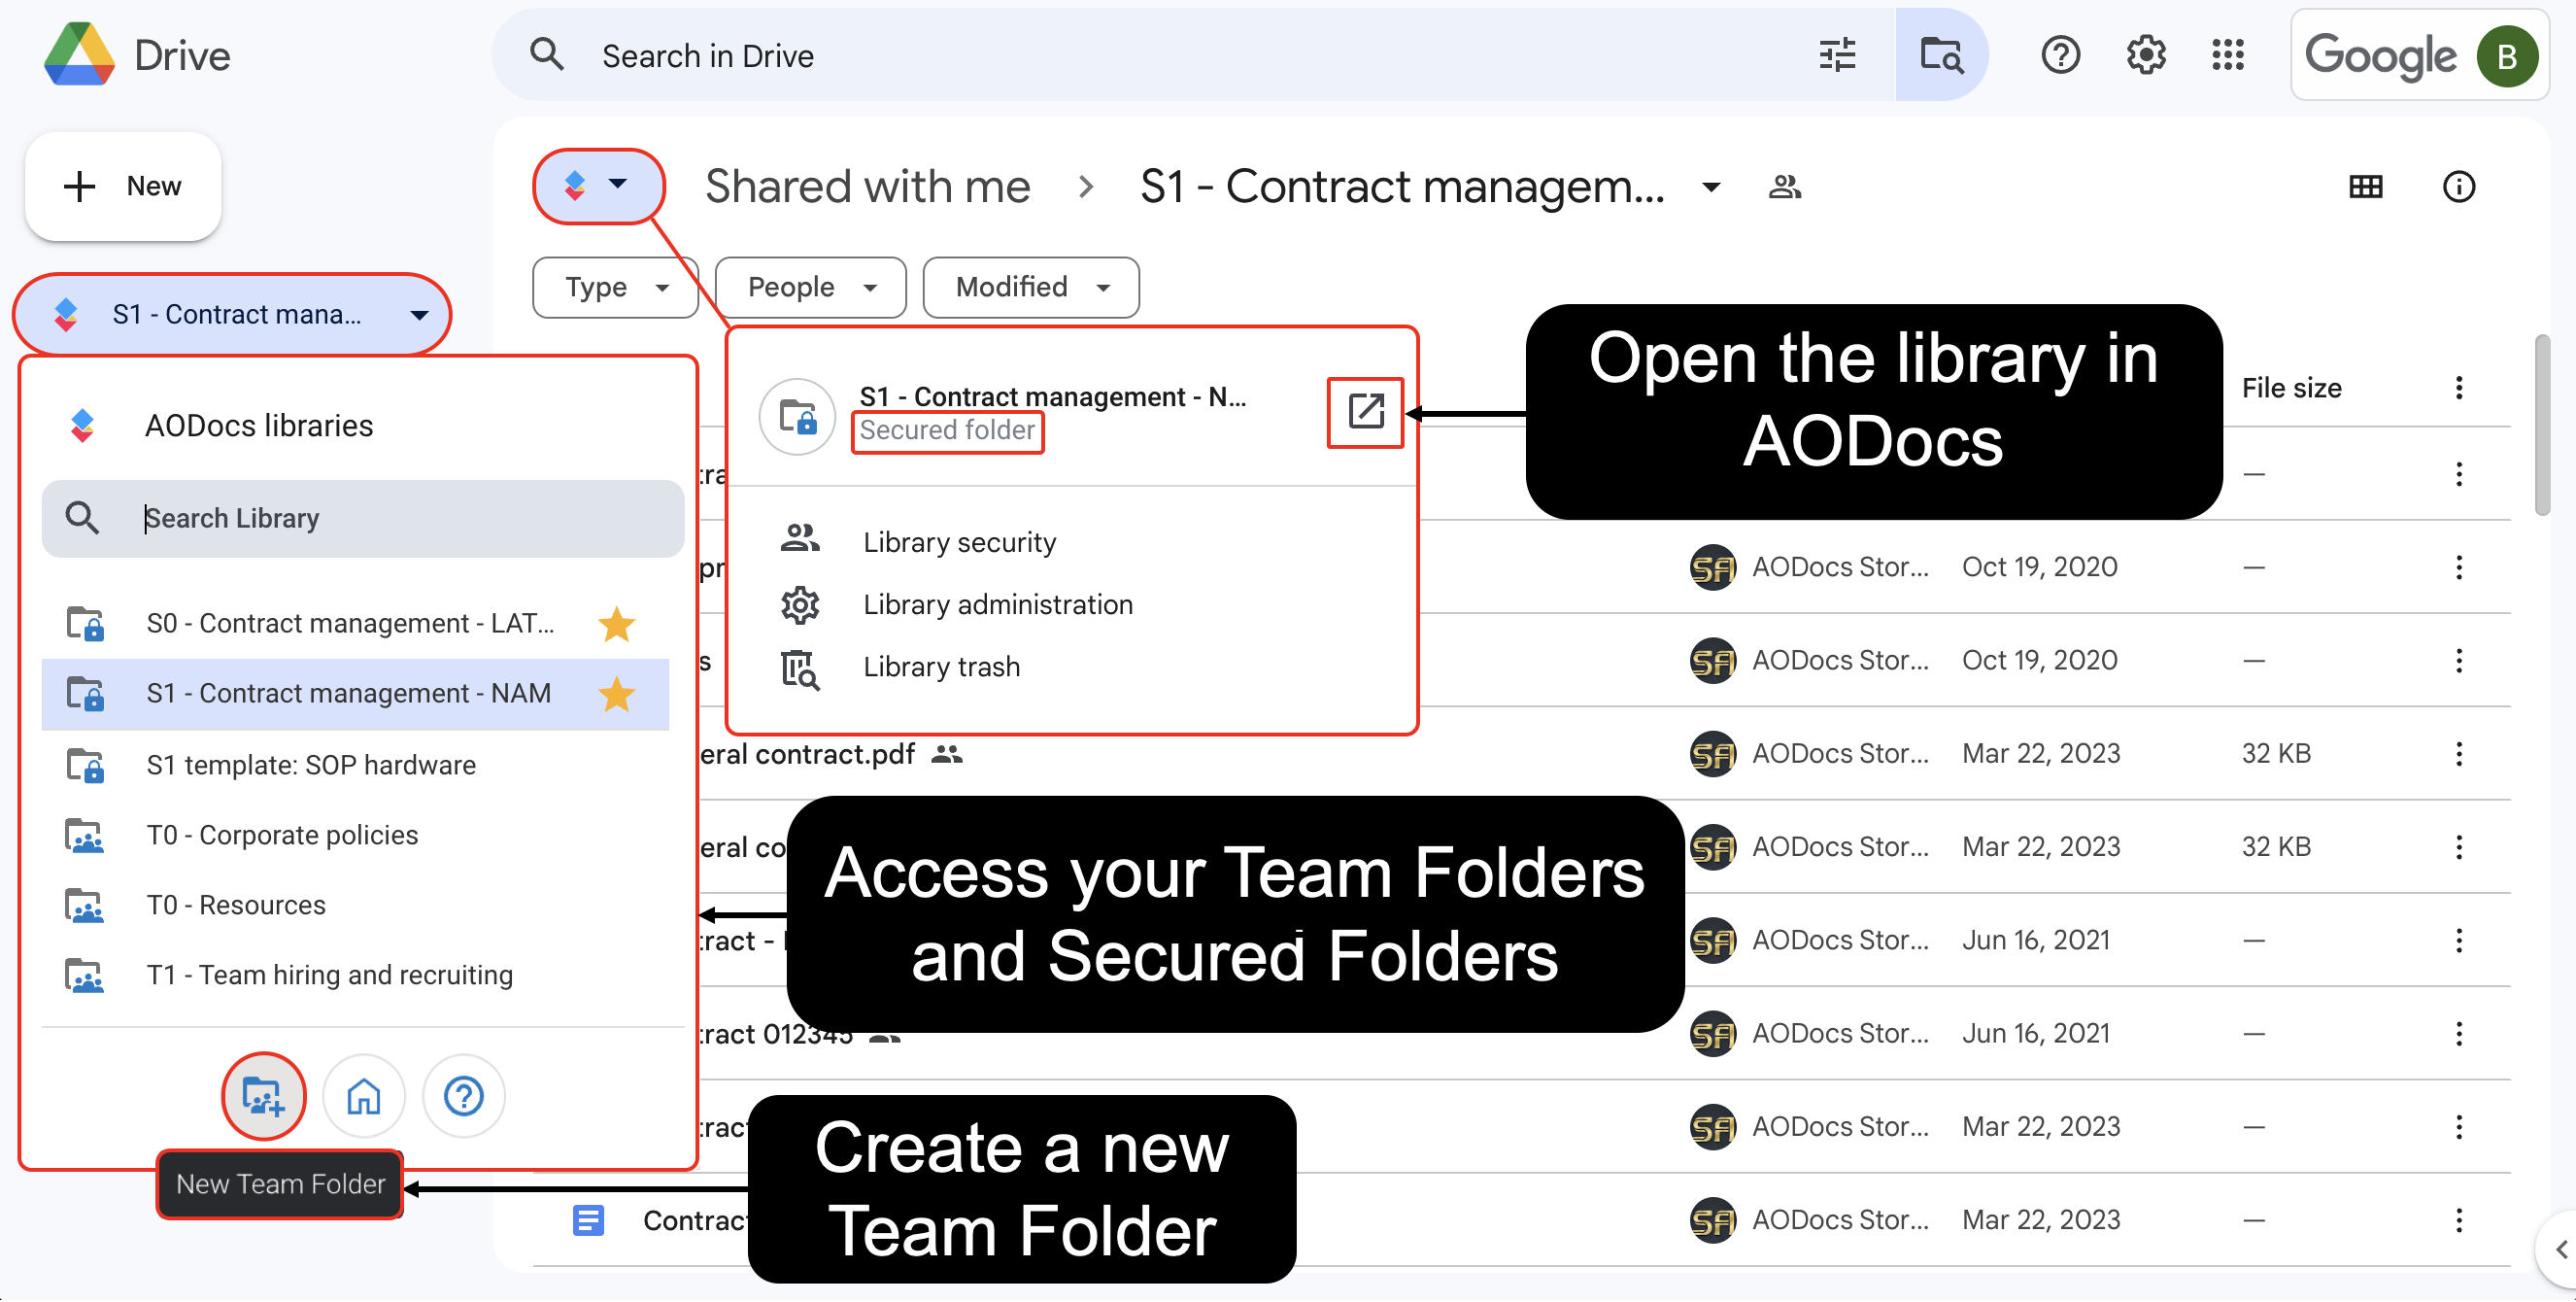Screen dimensions: 2576x1302
Task: Click the shared people icon beside folder title
Action: click(1784, 187)
